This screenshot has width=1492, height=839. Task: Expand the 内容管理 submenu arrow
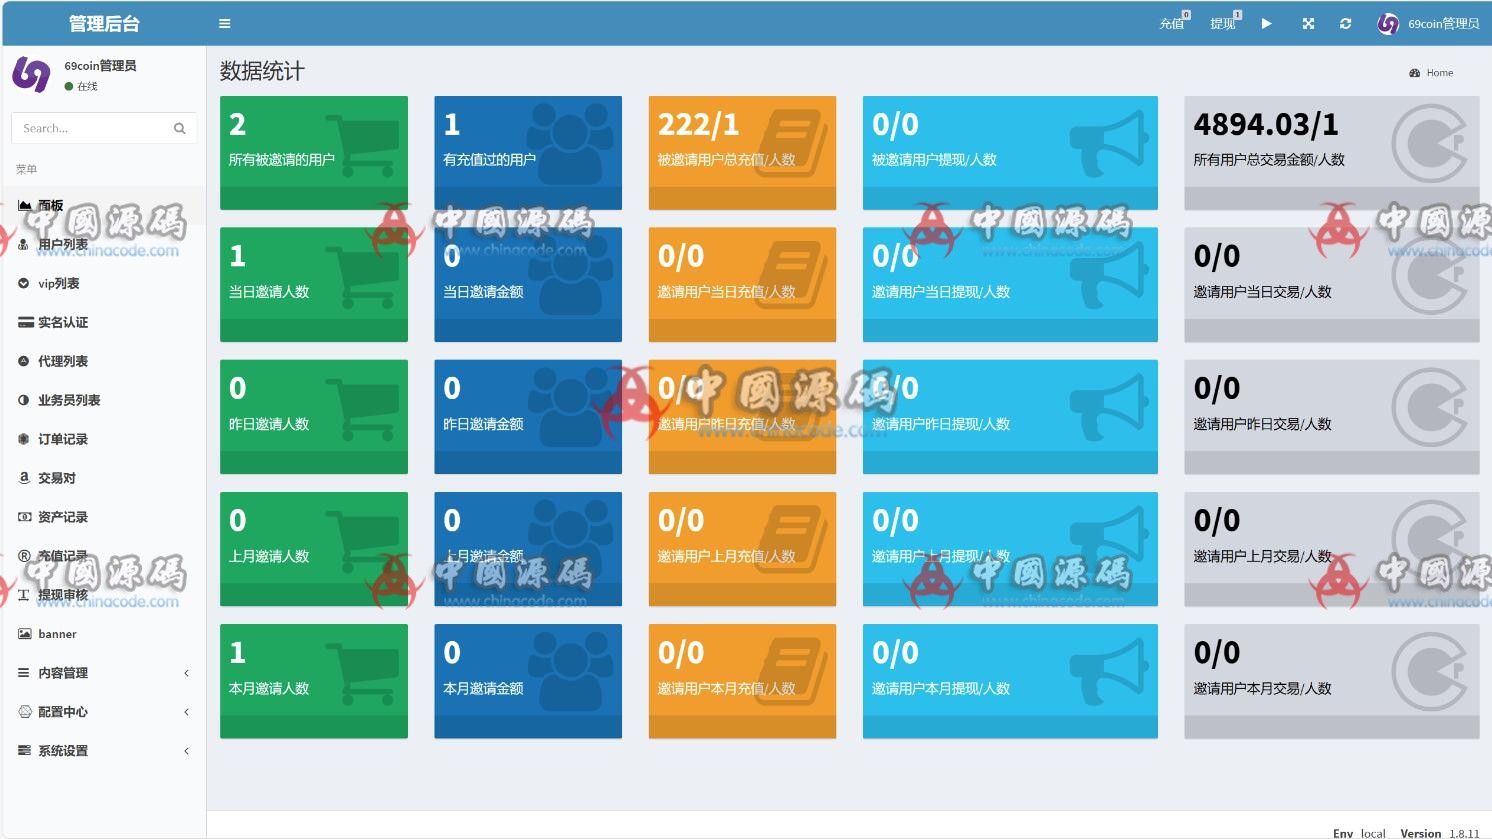coord(186,673)
